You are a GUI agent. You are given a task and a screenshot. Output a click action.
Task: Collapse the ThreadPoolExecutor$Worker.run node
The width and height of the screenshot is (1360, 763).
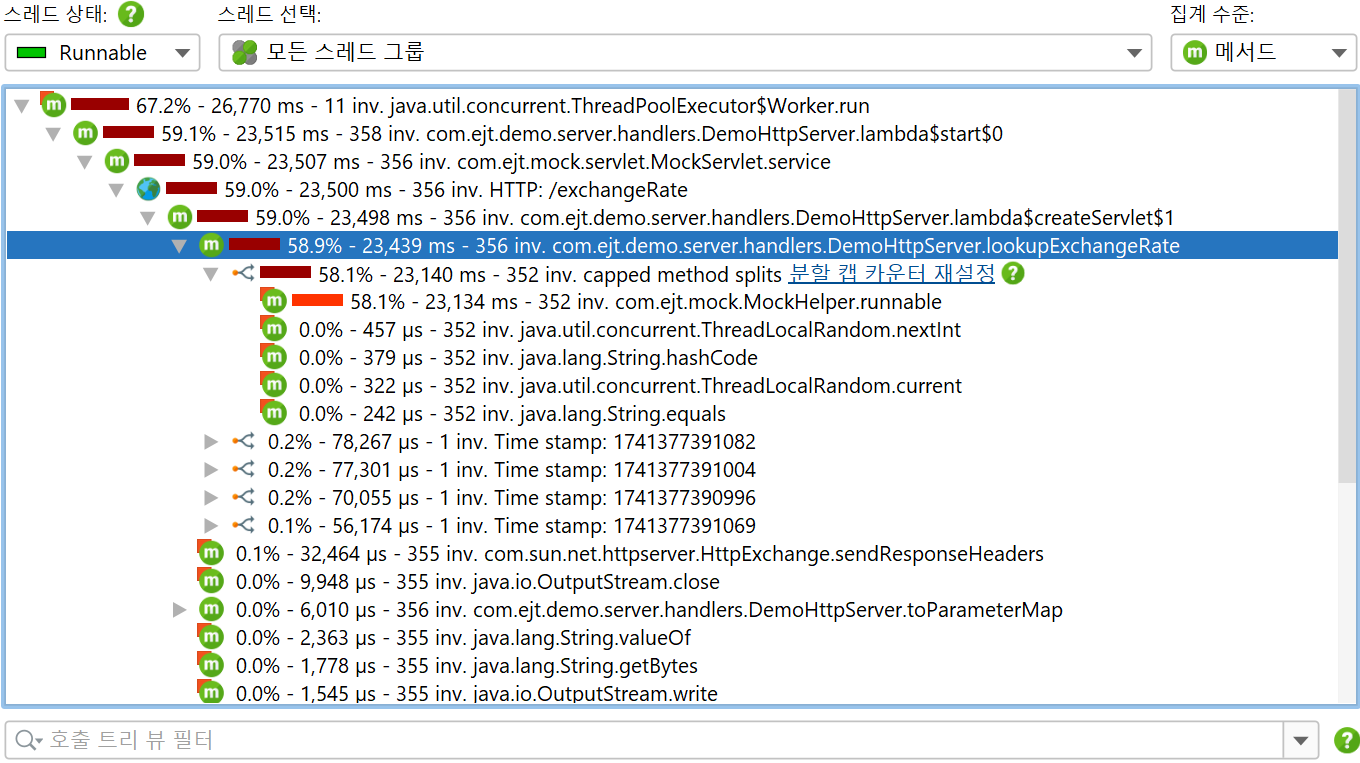22,106
